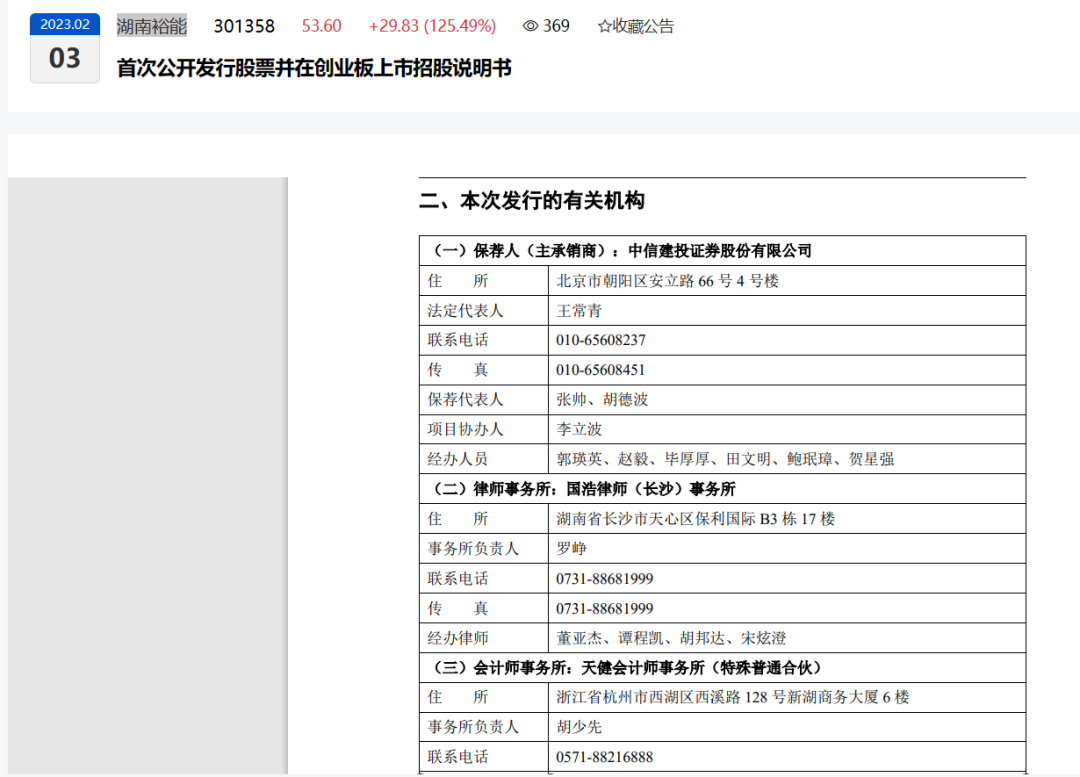Click the 2023.02 date badge

coord(65,24)
